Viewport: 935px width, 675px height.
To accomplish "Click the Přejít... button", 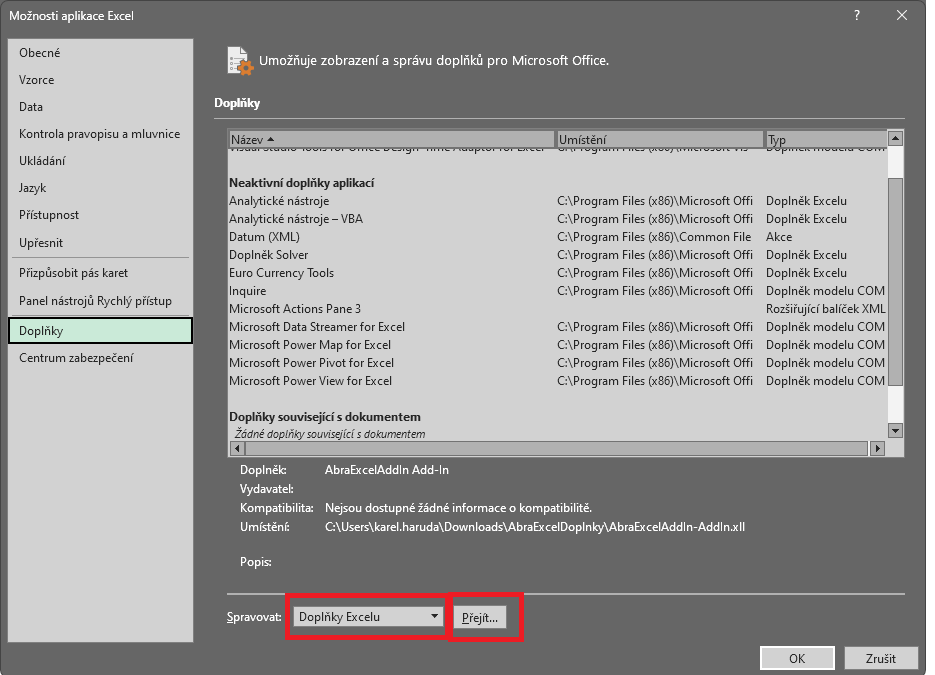I will click(480, 618).
